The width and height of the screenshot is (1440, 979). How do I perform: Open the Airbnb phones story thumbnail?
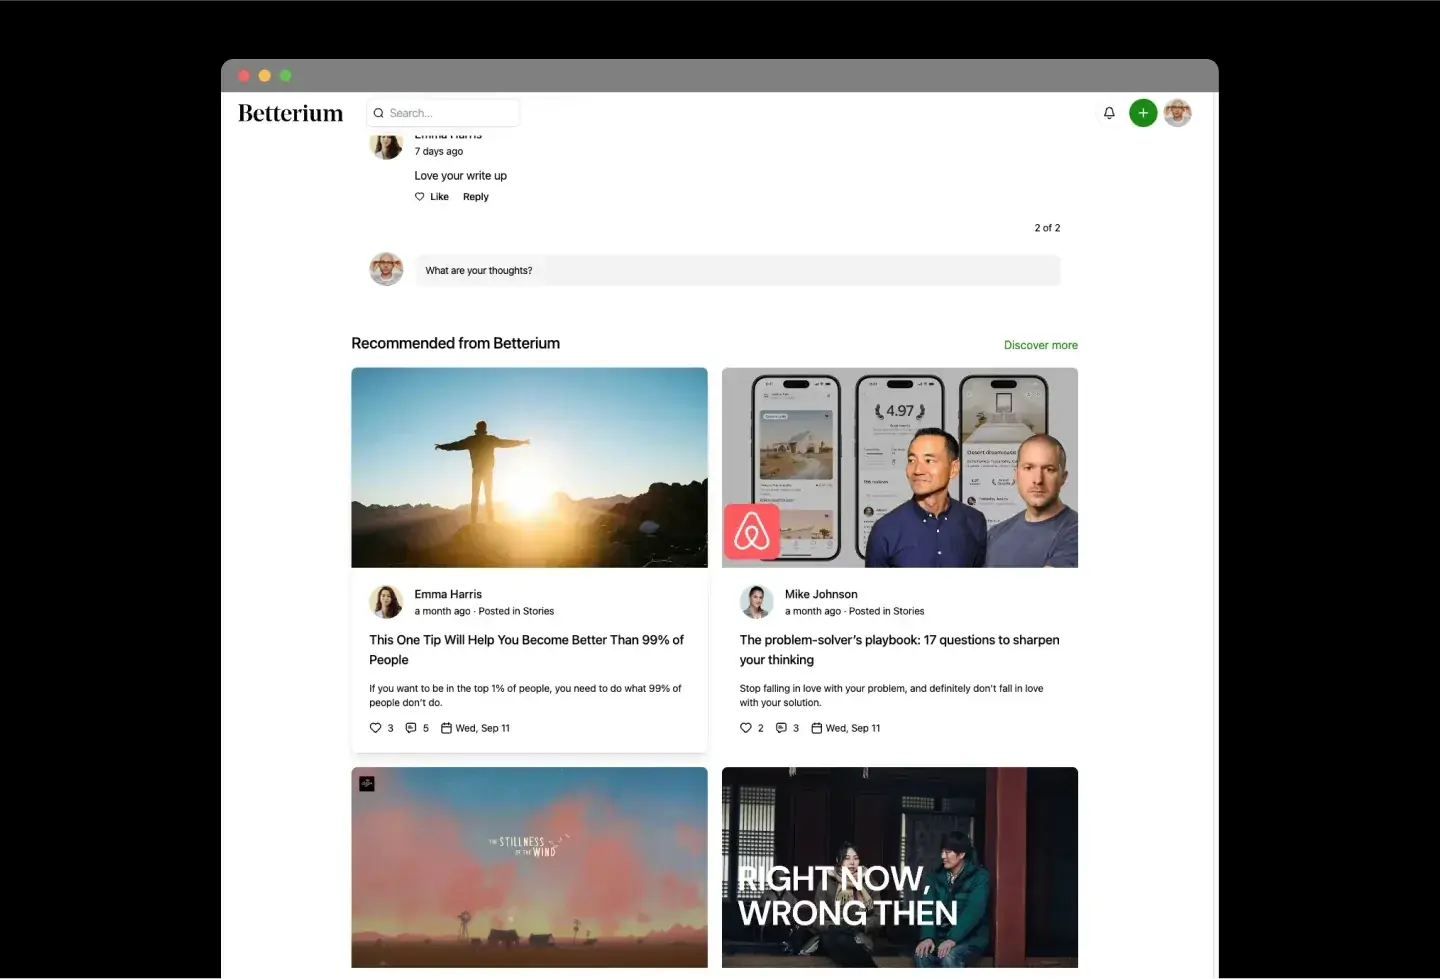pos(900,468)
